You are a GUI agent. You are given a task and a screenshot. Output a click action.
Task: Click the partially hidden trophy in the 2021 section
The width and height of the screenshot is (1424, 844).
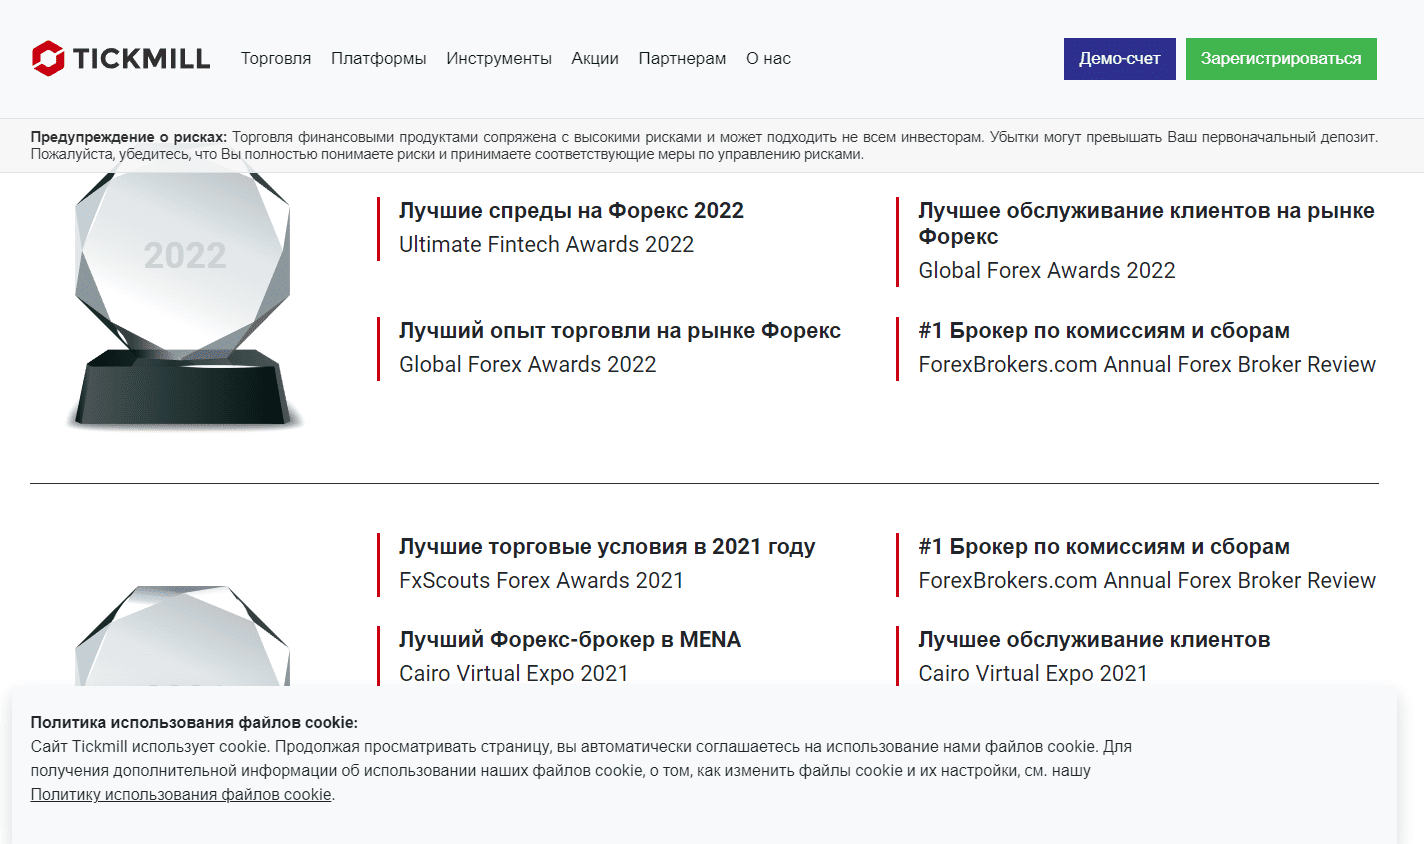[183, 635]
